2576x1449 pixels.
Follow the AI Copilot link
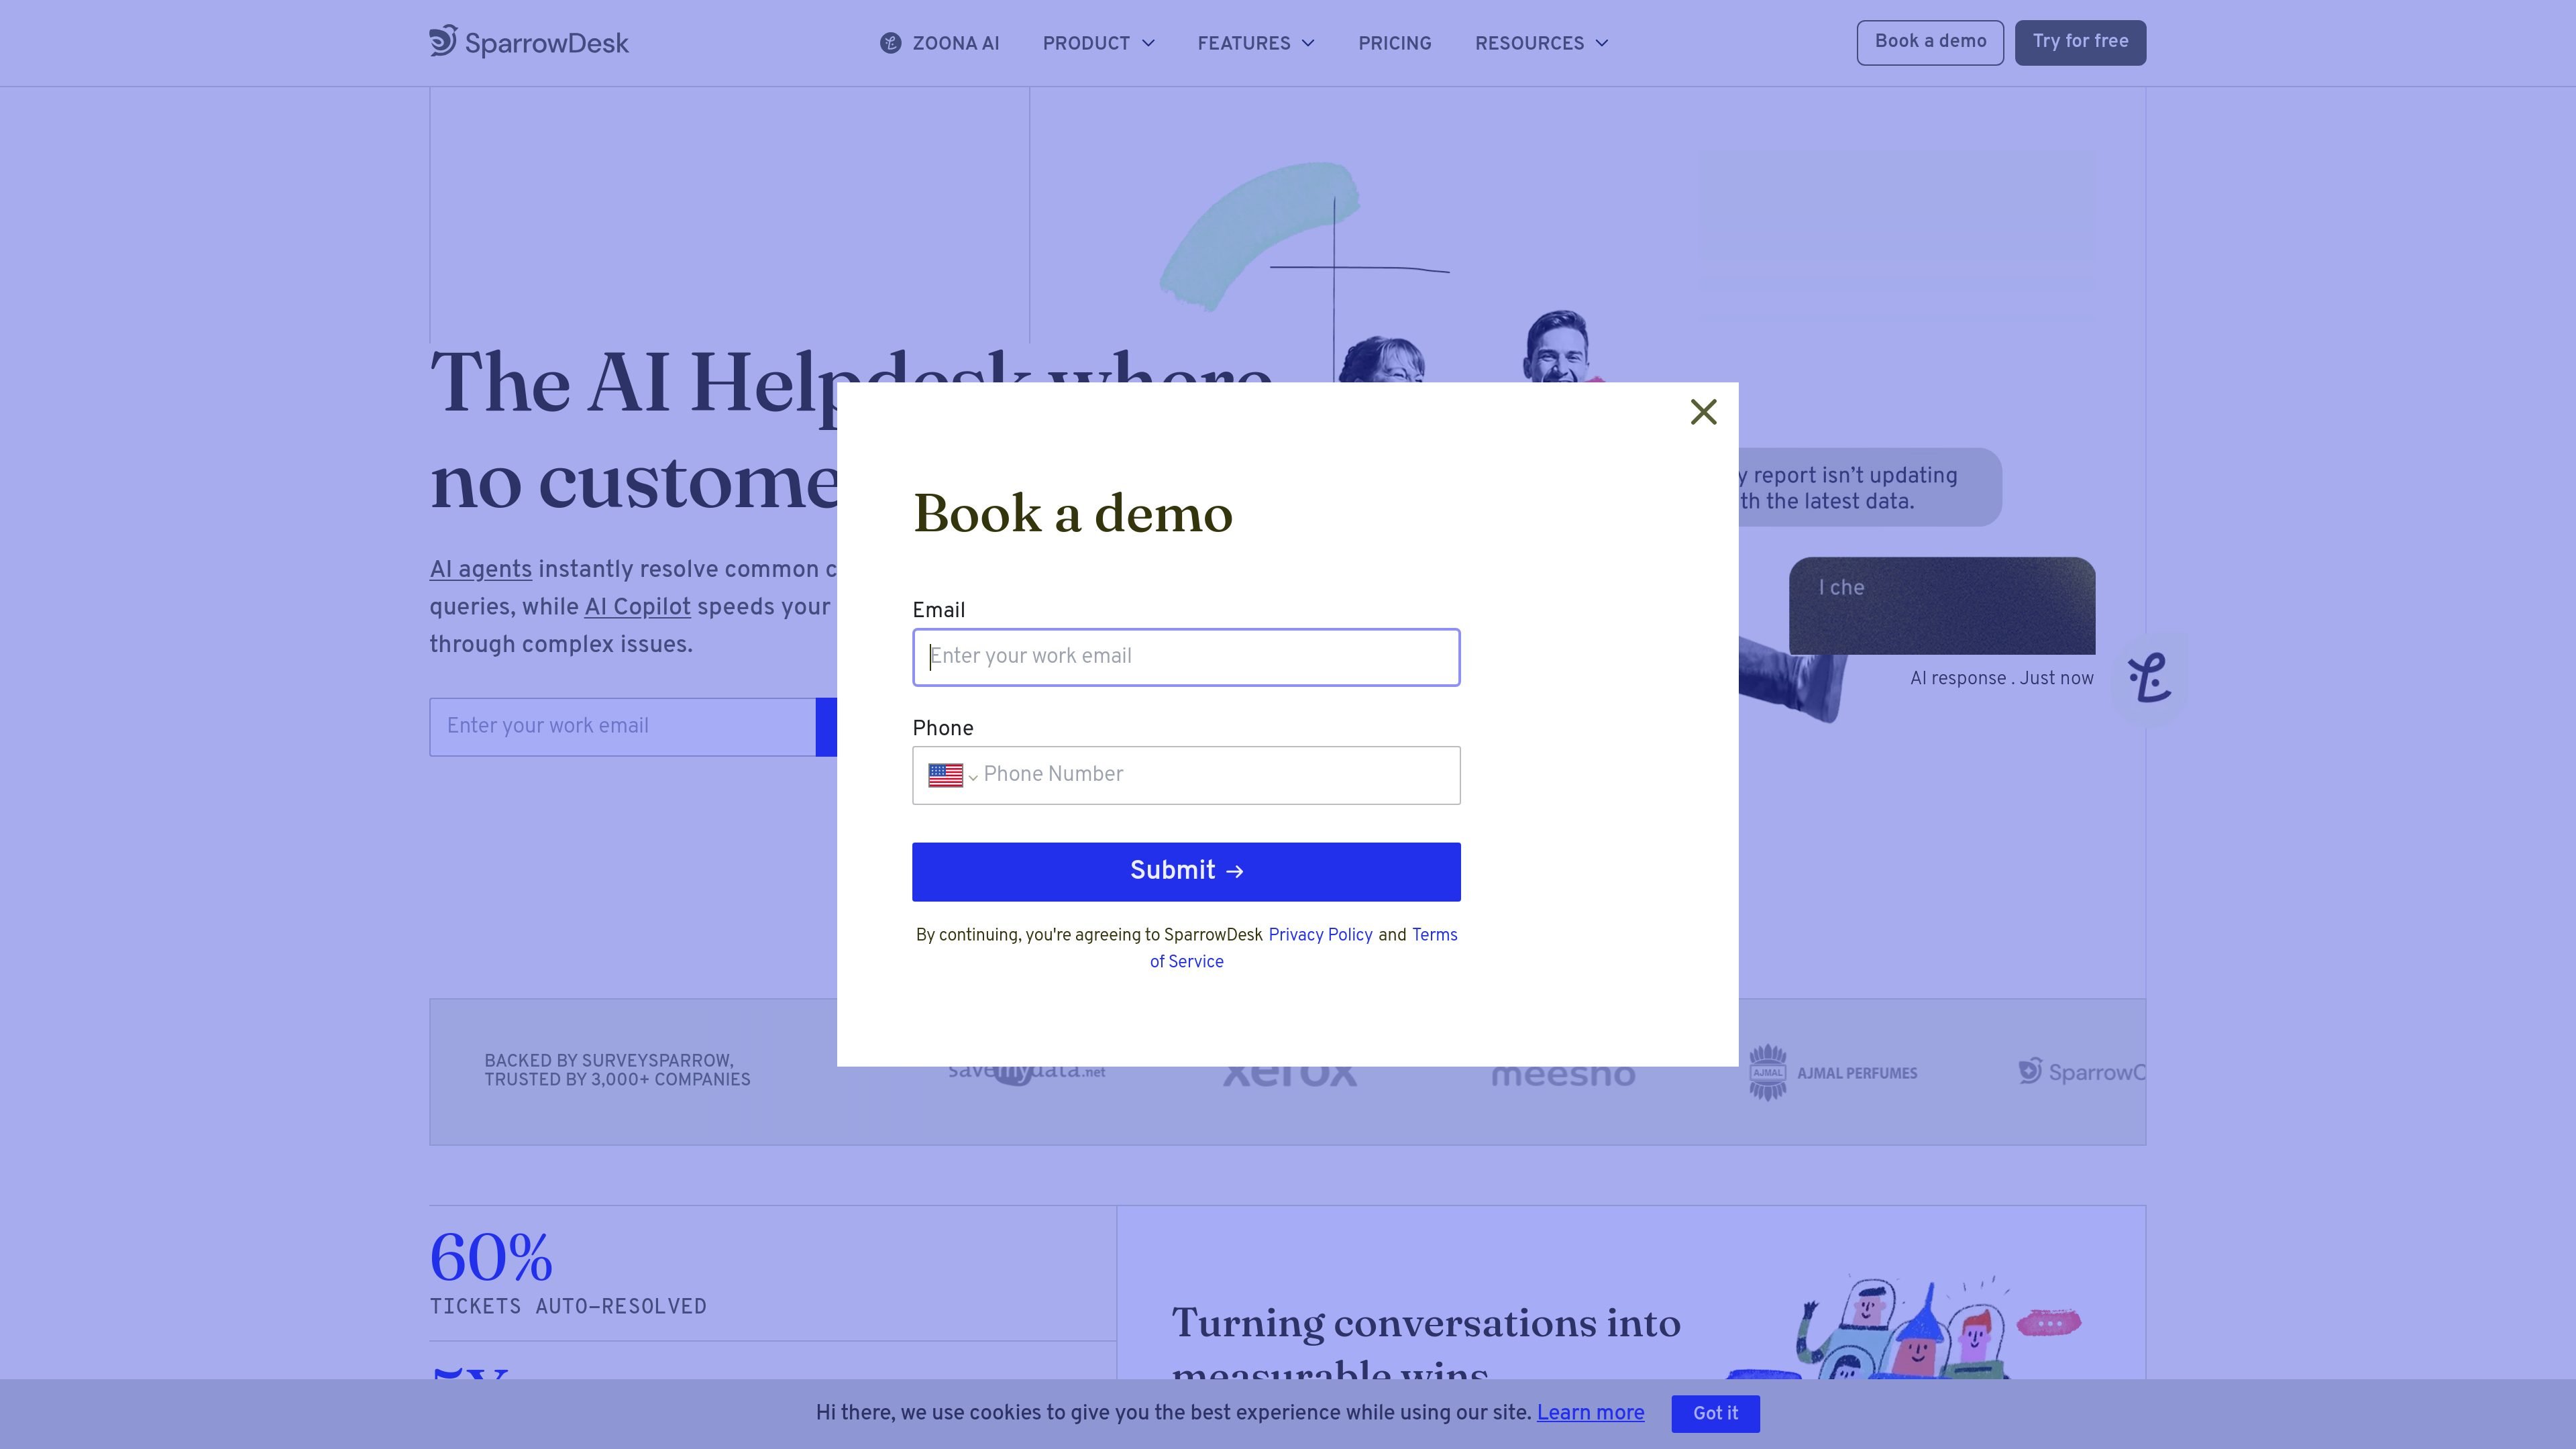tap(637, 607)
